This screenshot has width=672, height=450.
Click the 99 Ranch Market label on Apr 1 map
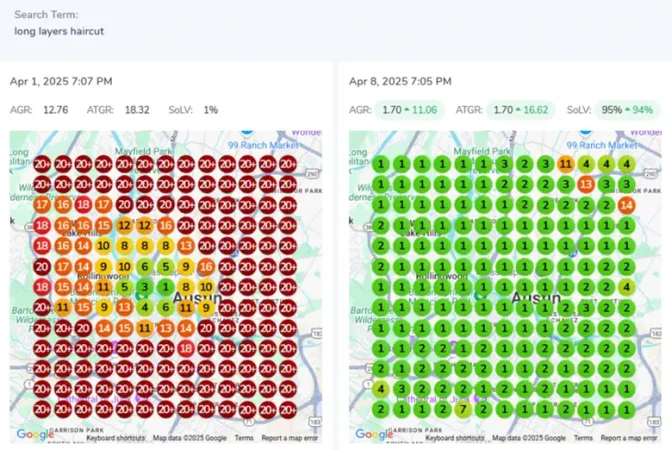[263, 145]
